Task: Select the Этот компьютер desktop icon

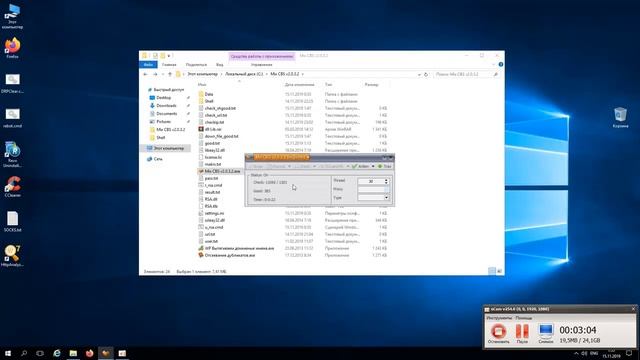Action: point(13,16)
